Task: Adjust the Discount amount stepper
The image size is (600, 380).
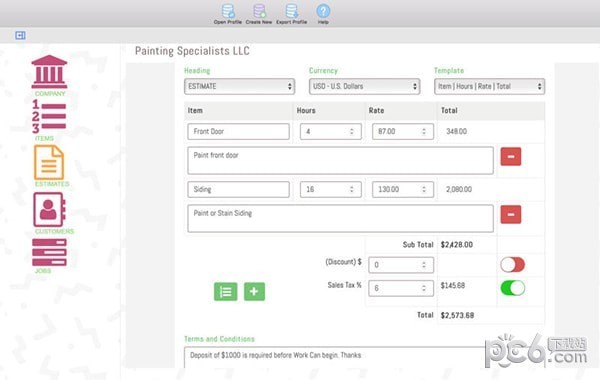Action: [424, 265]
